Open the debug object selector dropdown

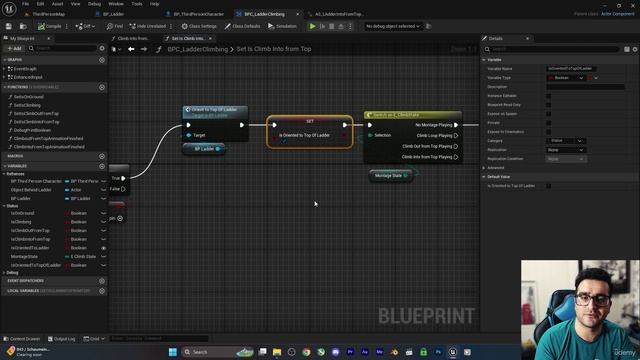point(393,26)
